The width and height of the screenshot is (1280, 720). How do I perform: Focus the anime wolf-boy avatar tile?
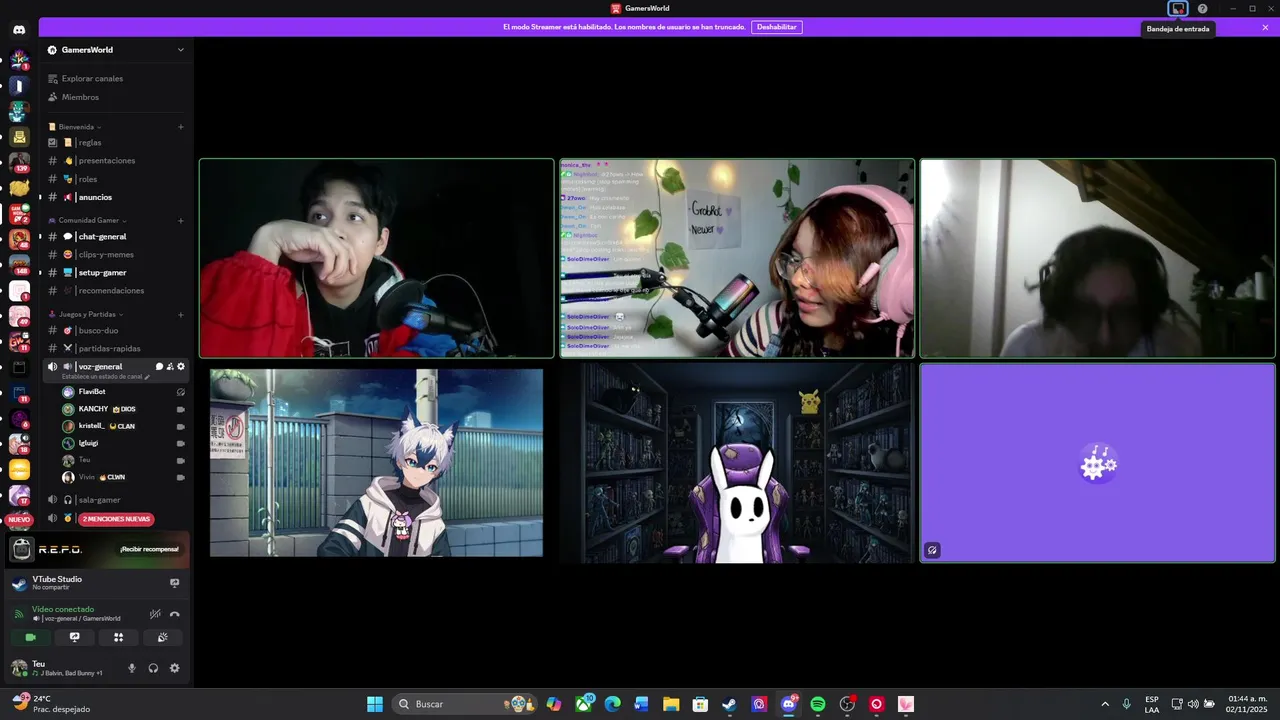tap(376, 462)
